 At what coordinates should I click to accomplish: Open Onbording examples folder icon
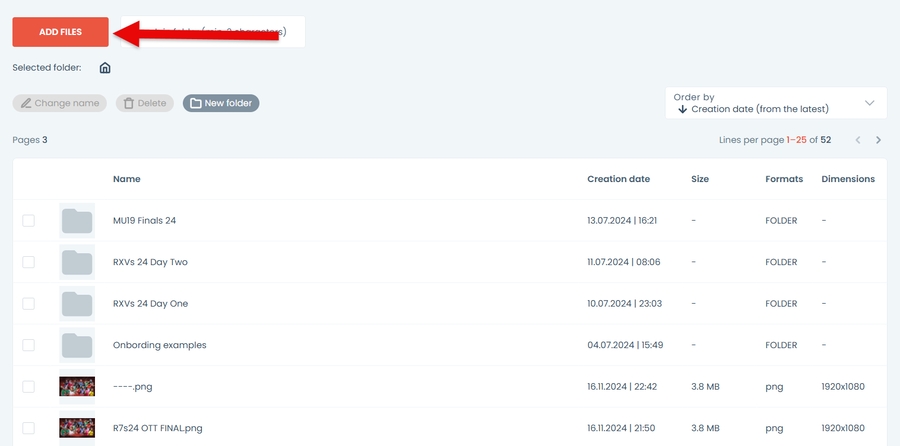pos(77,345)
